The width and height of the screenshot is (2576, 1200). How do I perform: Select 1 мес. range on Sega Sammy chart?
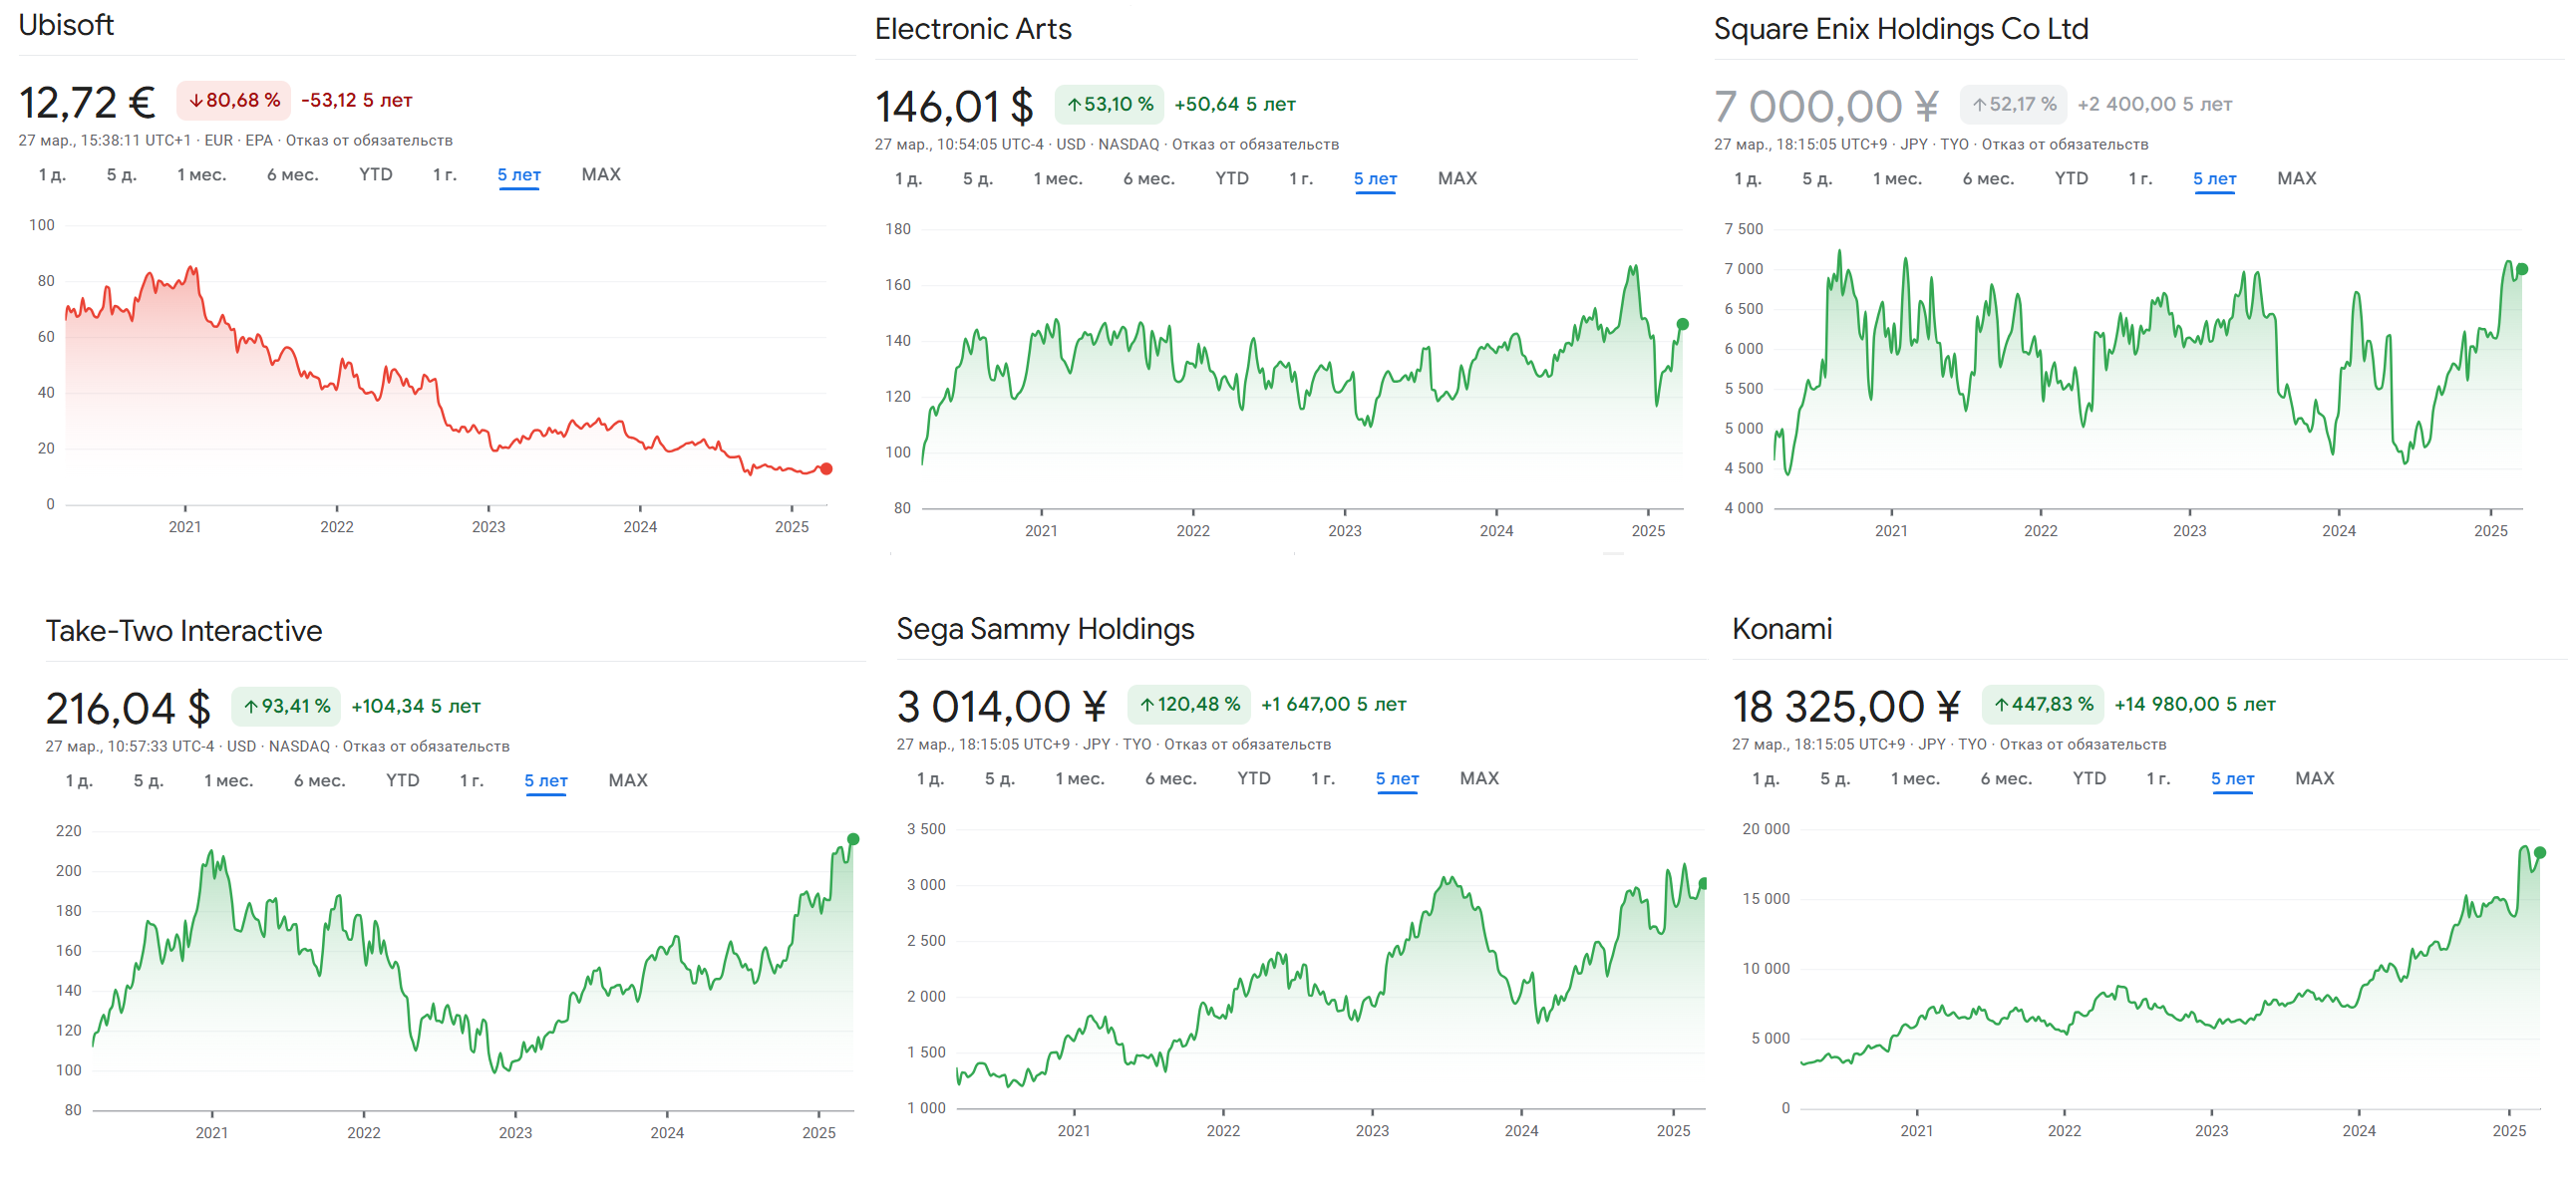coord(1080,778)
